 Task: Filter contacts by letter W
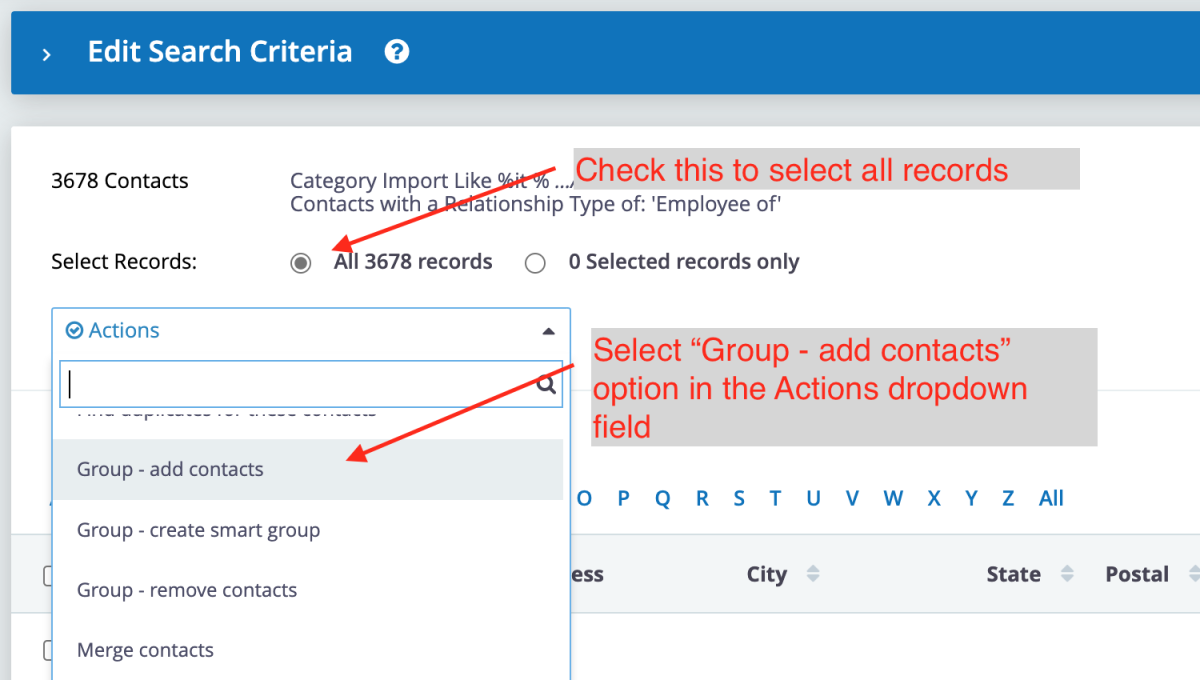[x=893, y=498]
